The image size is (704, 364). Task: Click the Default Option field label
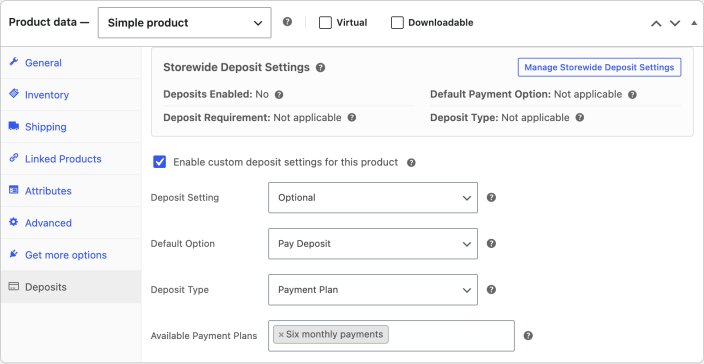pyautogui.click(x=182, y=244)
